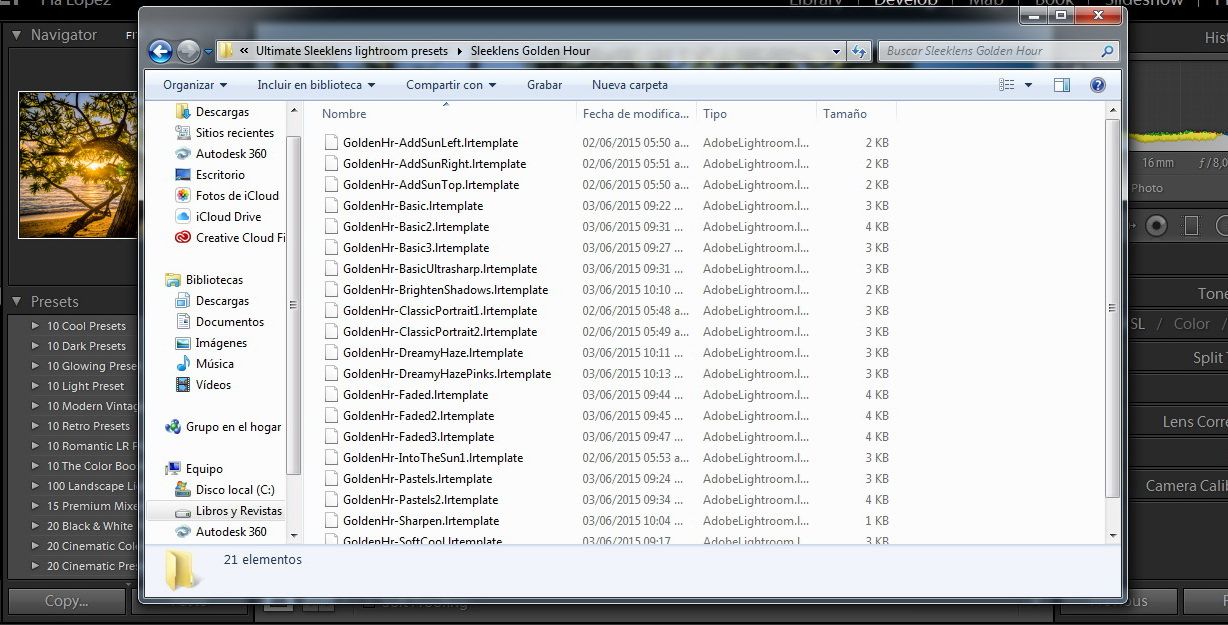1228x625 pixels.
Task: Click the refresh button beside the address bar
Action: pyautogui.click(x=858, y=51)
